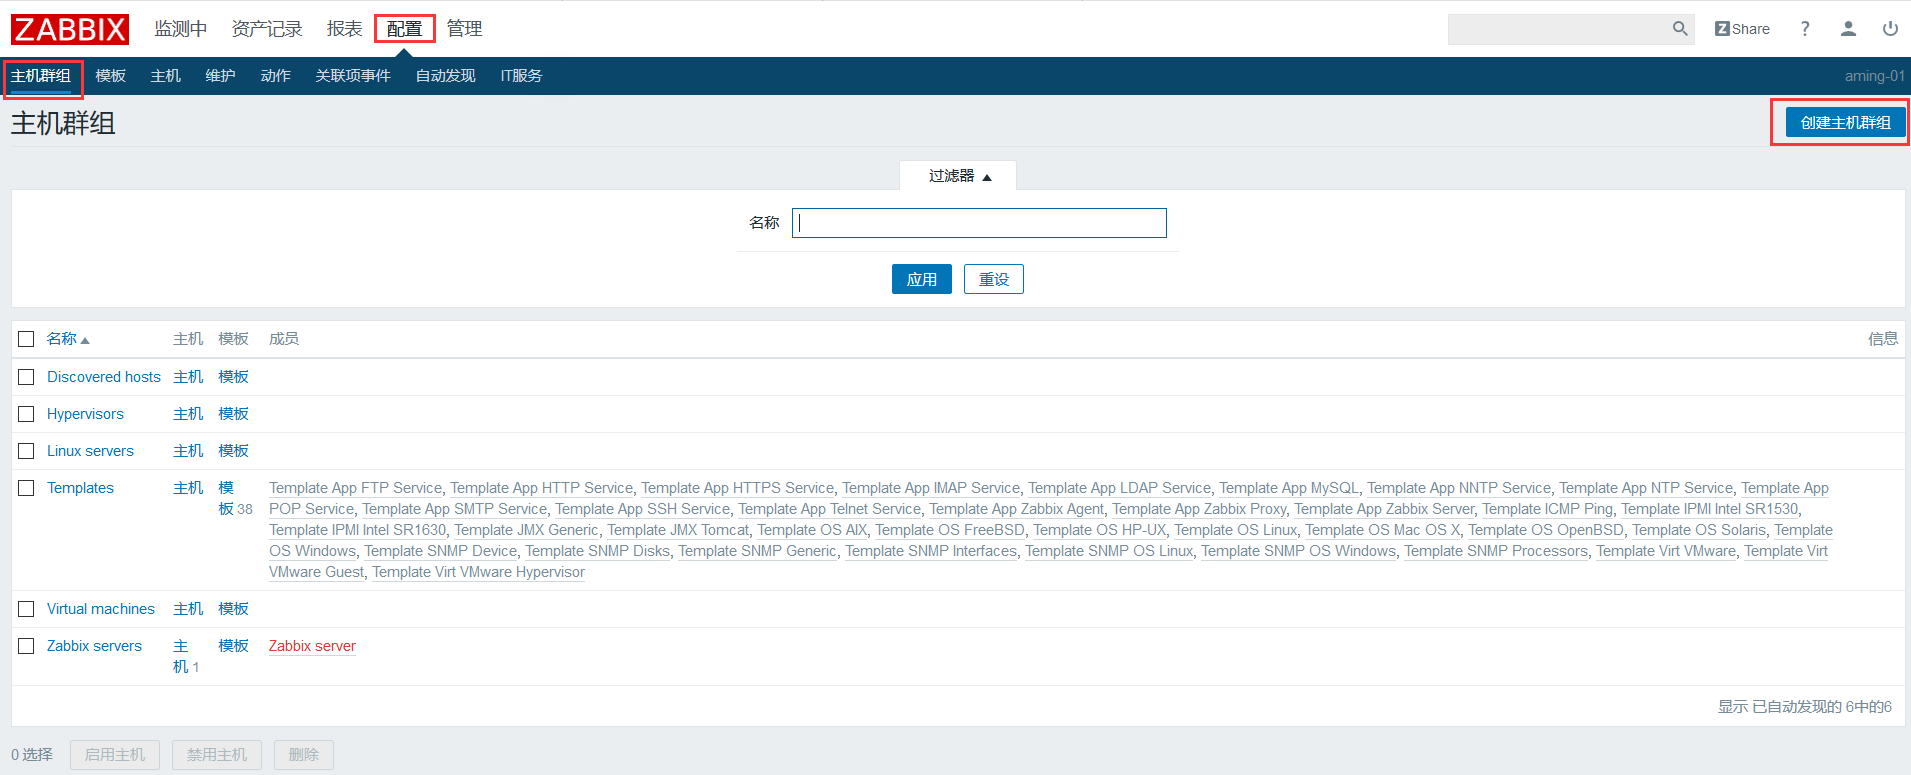Open the 报表 top menu

pyautogui.click(x=345, y=29)
